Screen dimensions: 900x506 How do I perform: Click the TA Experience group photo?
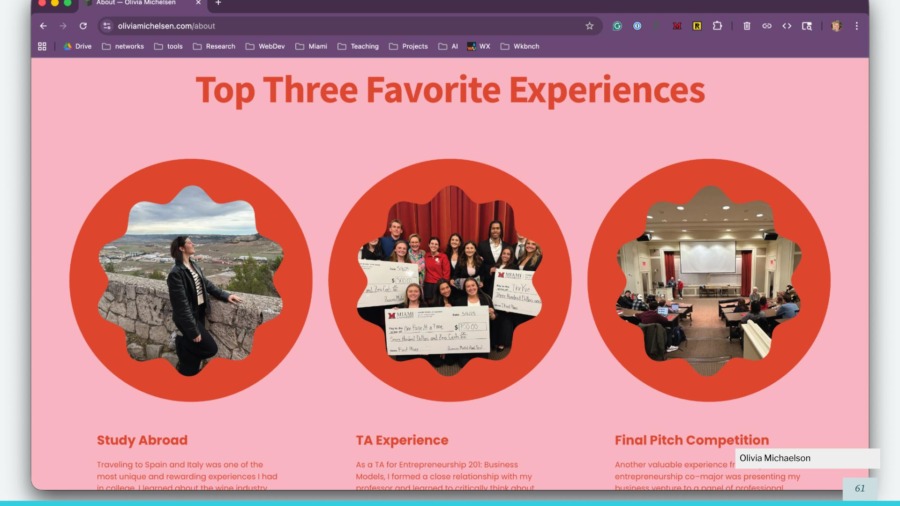pyautogui.click(x=450, y=280)
